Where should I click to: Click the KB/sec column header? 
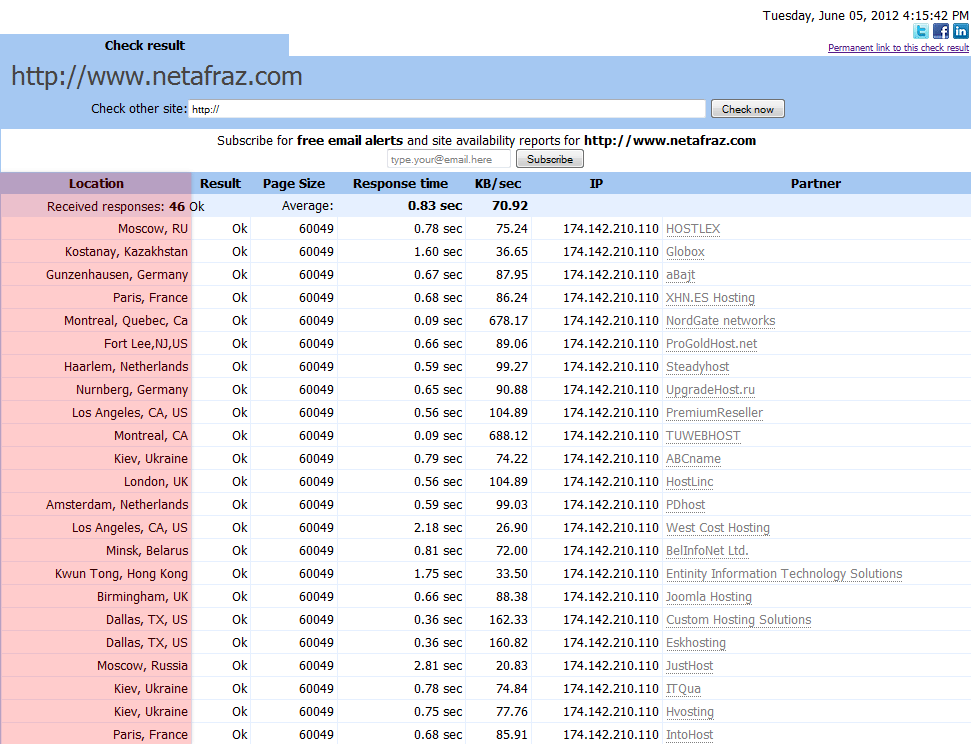498,183
